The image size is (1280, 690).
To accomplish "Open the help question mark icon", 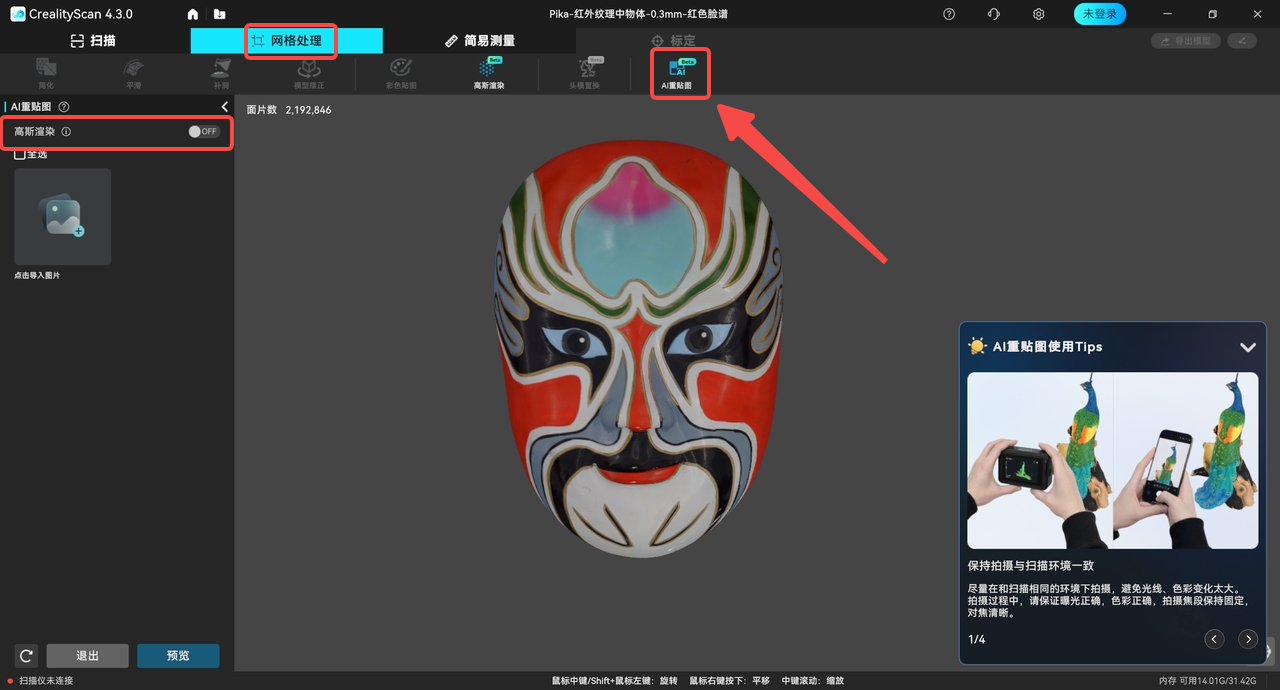I will (x=949, y=14).
